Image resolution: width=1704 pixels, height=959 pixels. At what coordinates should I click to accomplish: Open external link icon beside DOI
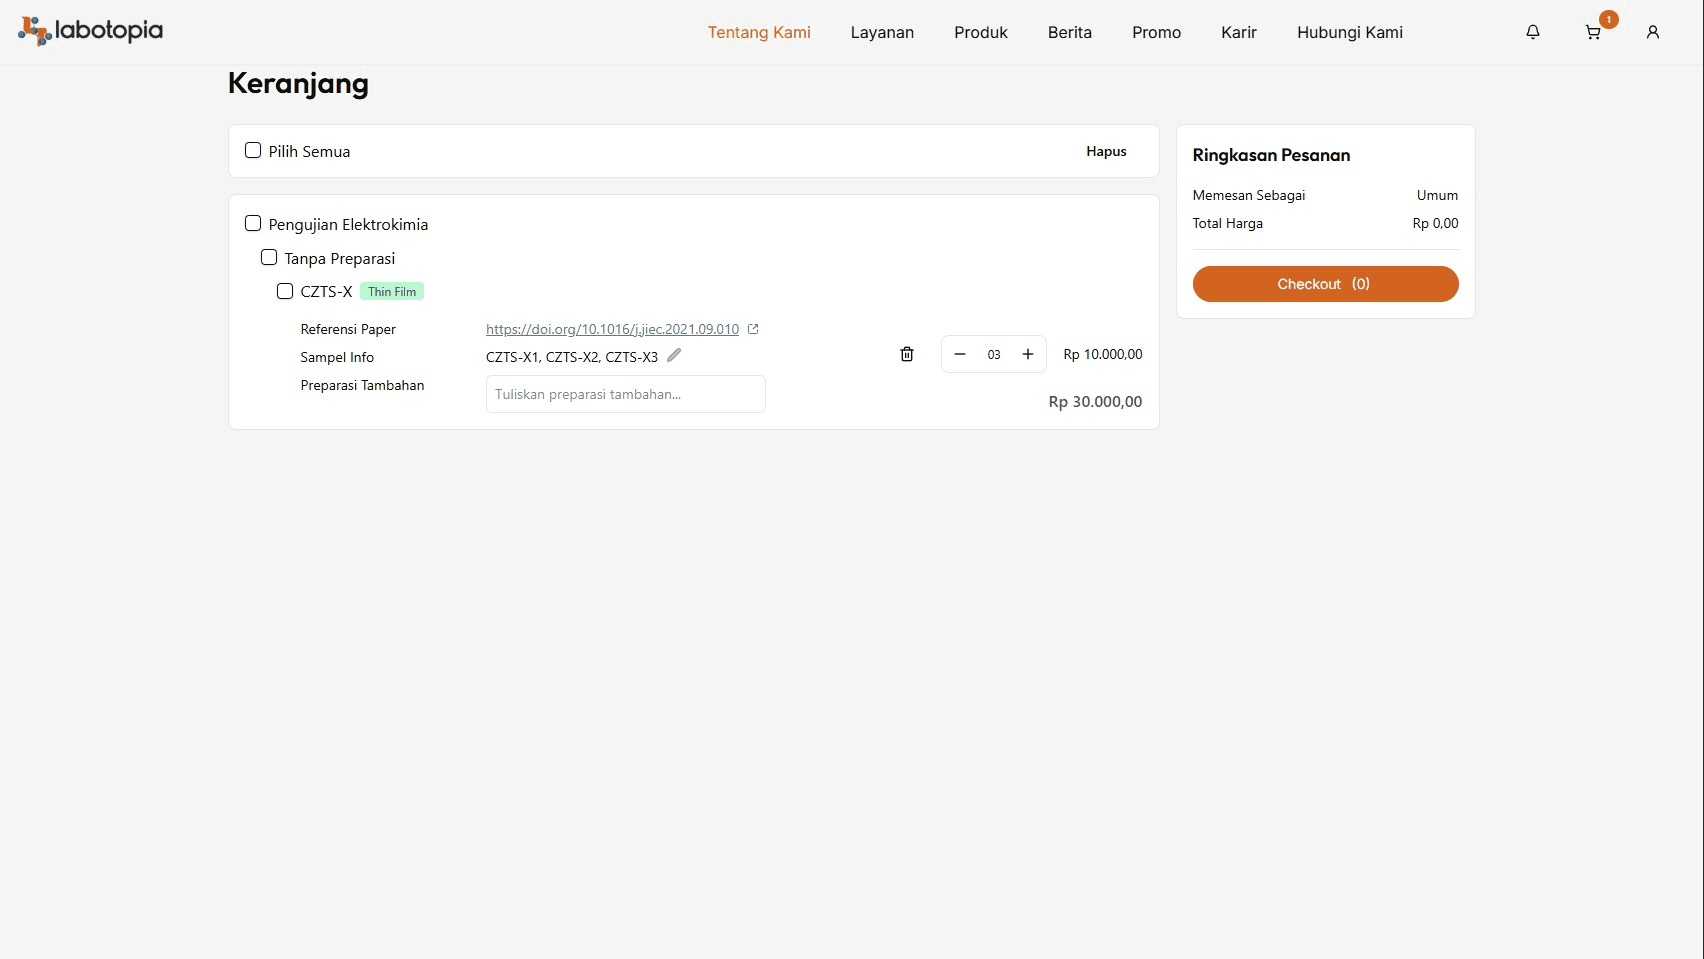753,329
